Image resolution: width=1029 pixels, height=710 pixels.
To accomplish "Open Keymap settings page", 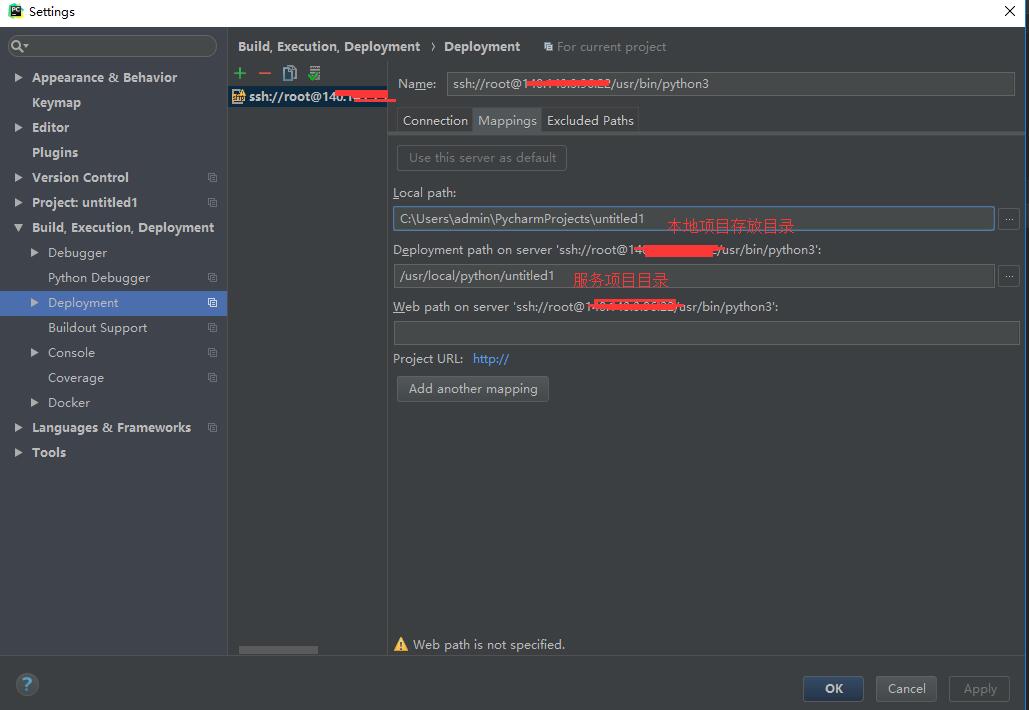I will pyautogui.click(x=56, y=102).
